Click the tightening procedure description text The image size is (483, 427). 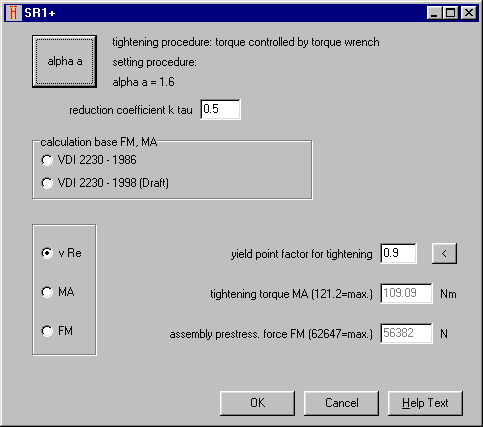pyautogui.click(x=246, y=42)
